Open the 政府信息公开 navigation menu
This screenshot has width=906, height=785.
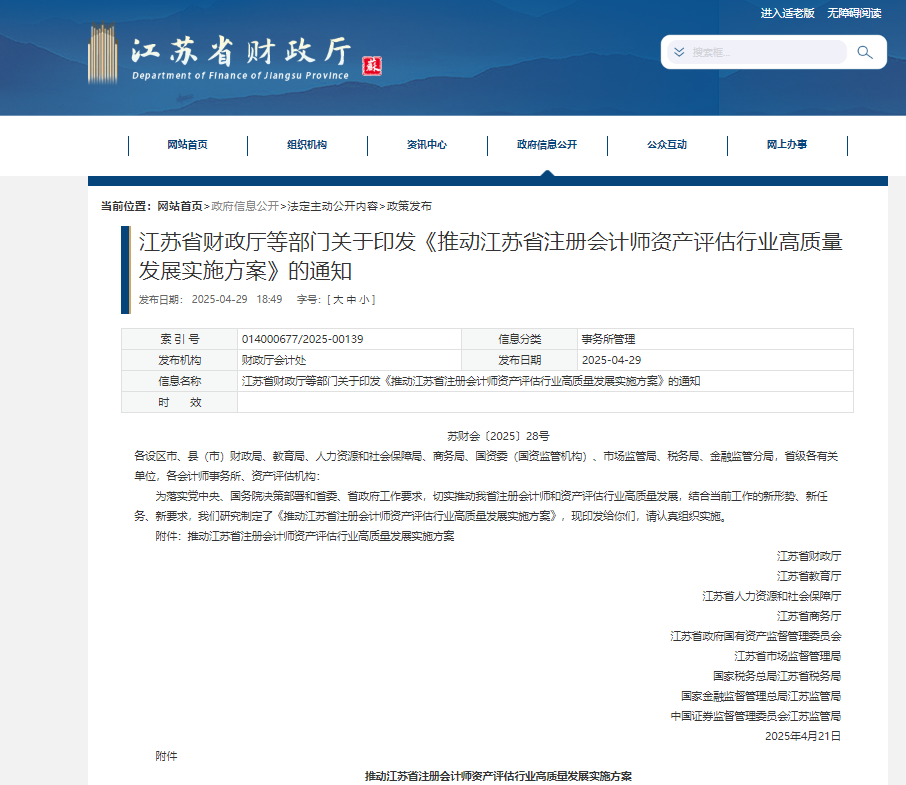[547, 144]
